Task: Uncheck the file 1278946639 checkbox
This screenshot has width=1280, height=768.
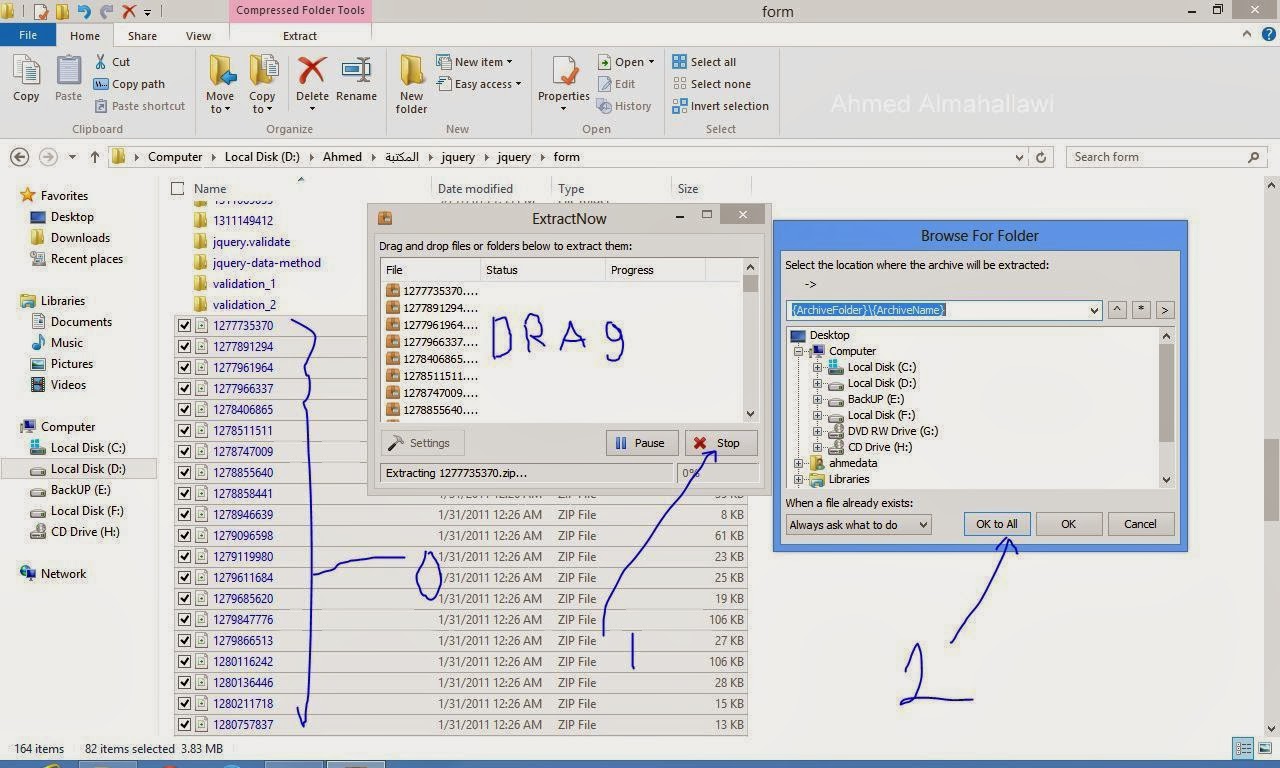Action: point(184,515)
